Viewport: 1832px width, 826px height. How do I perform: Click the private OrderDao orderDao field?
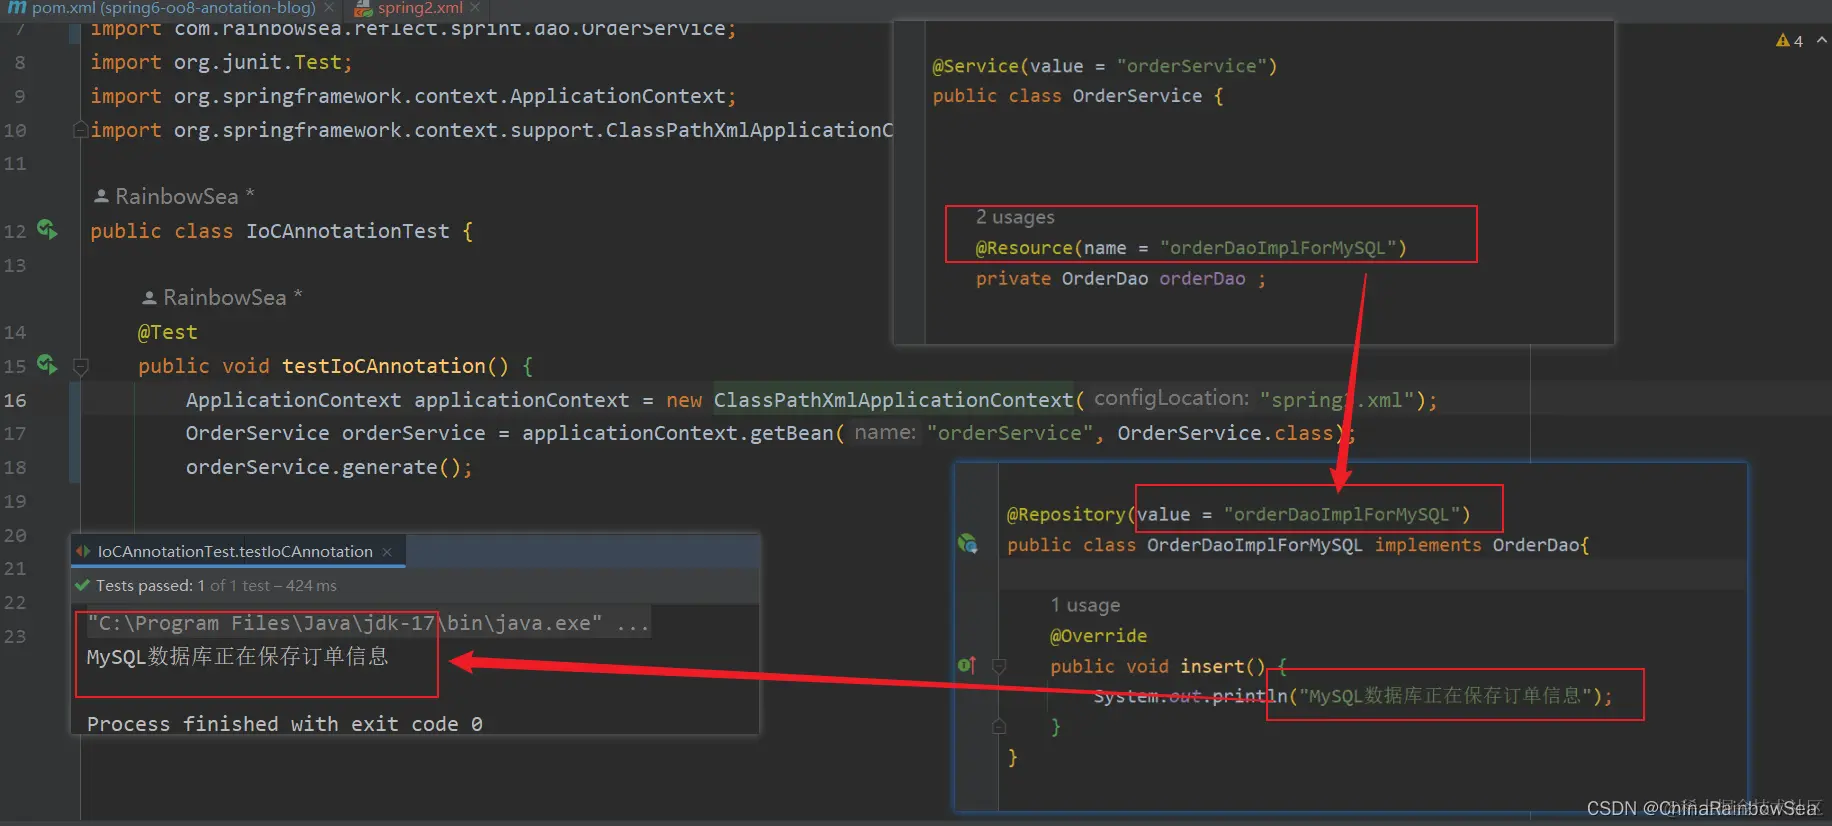click(x=1120, y=279)
